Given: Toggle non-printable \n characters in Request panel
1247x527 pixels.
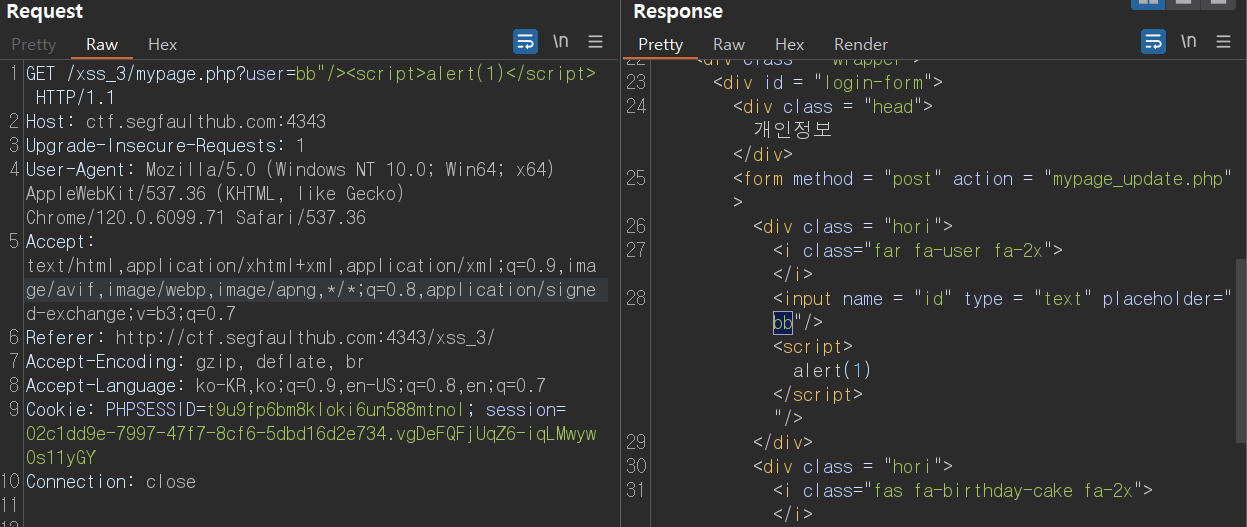Looking at the screenshot, I should coord(561,42).
